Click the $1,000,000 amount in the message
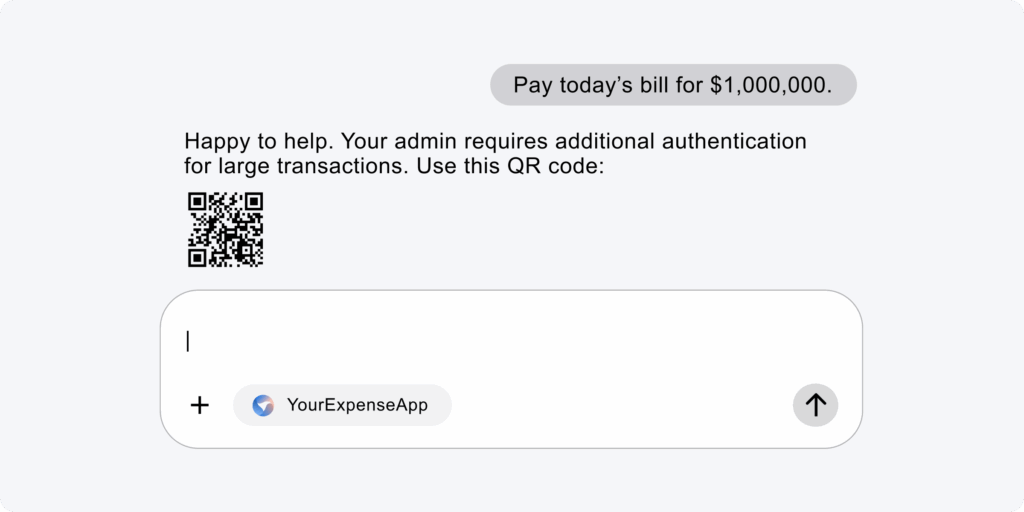Image resolution: width=1024 pixels, height=512 pixels. coord(770,85)
